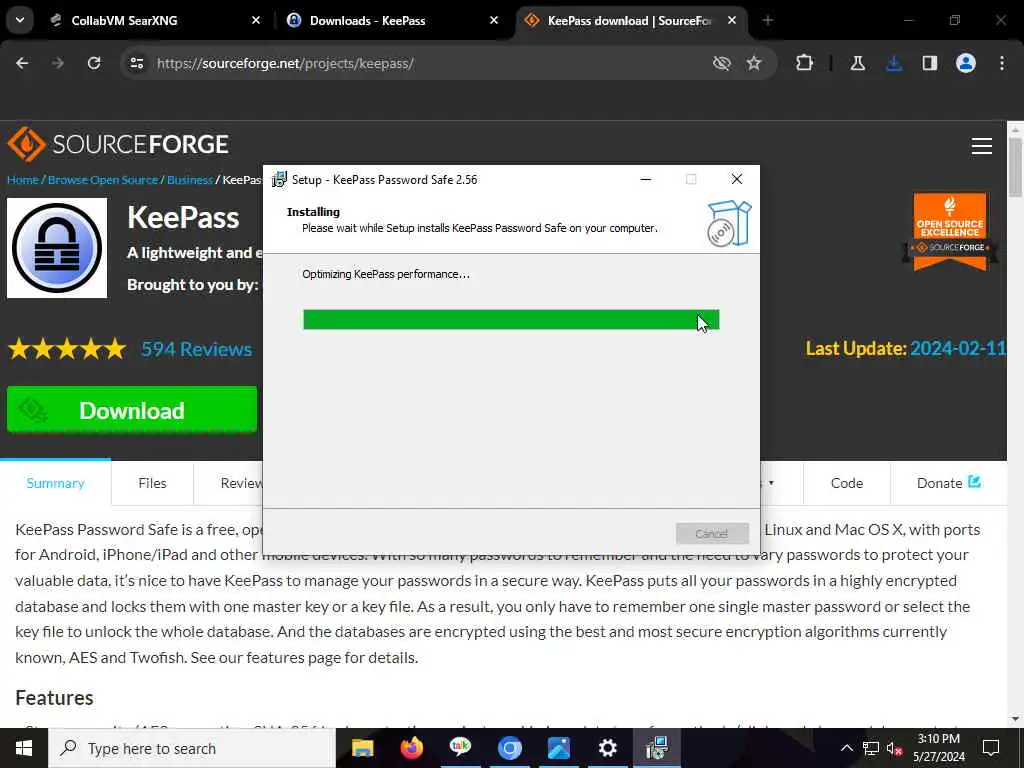This screenshot has height=768, width=1024.
Task: Open the SourceForge hamburger menu
Action: [982, 146]
